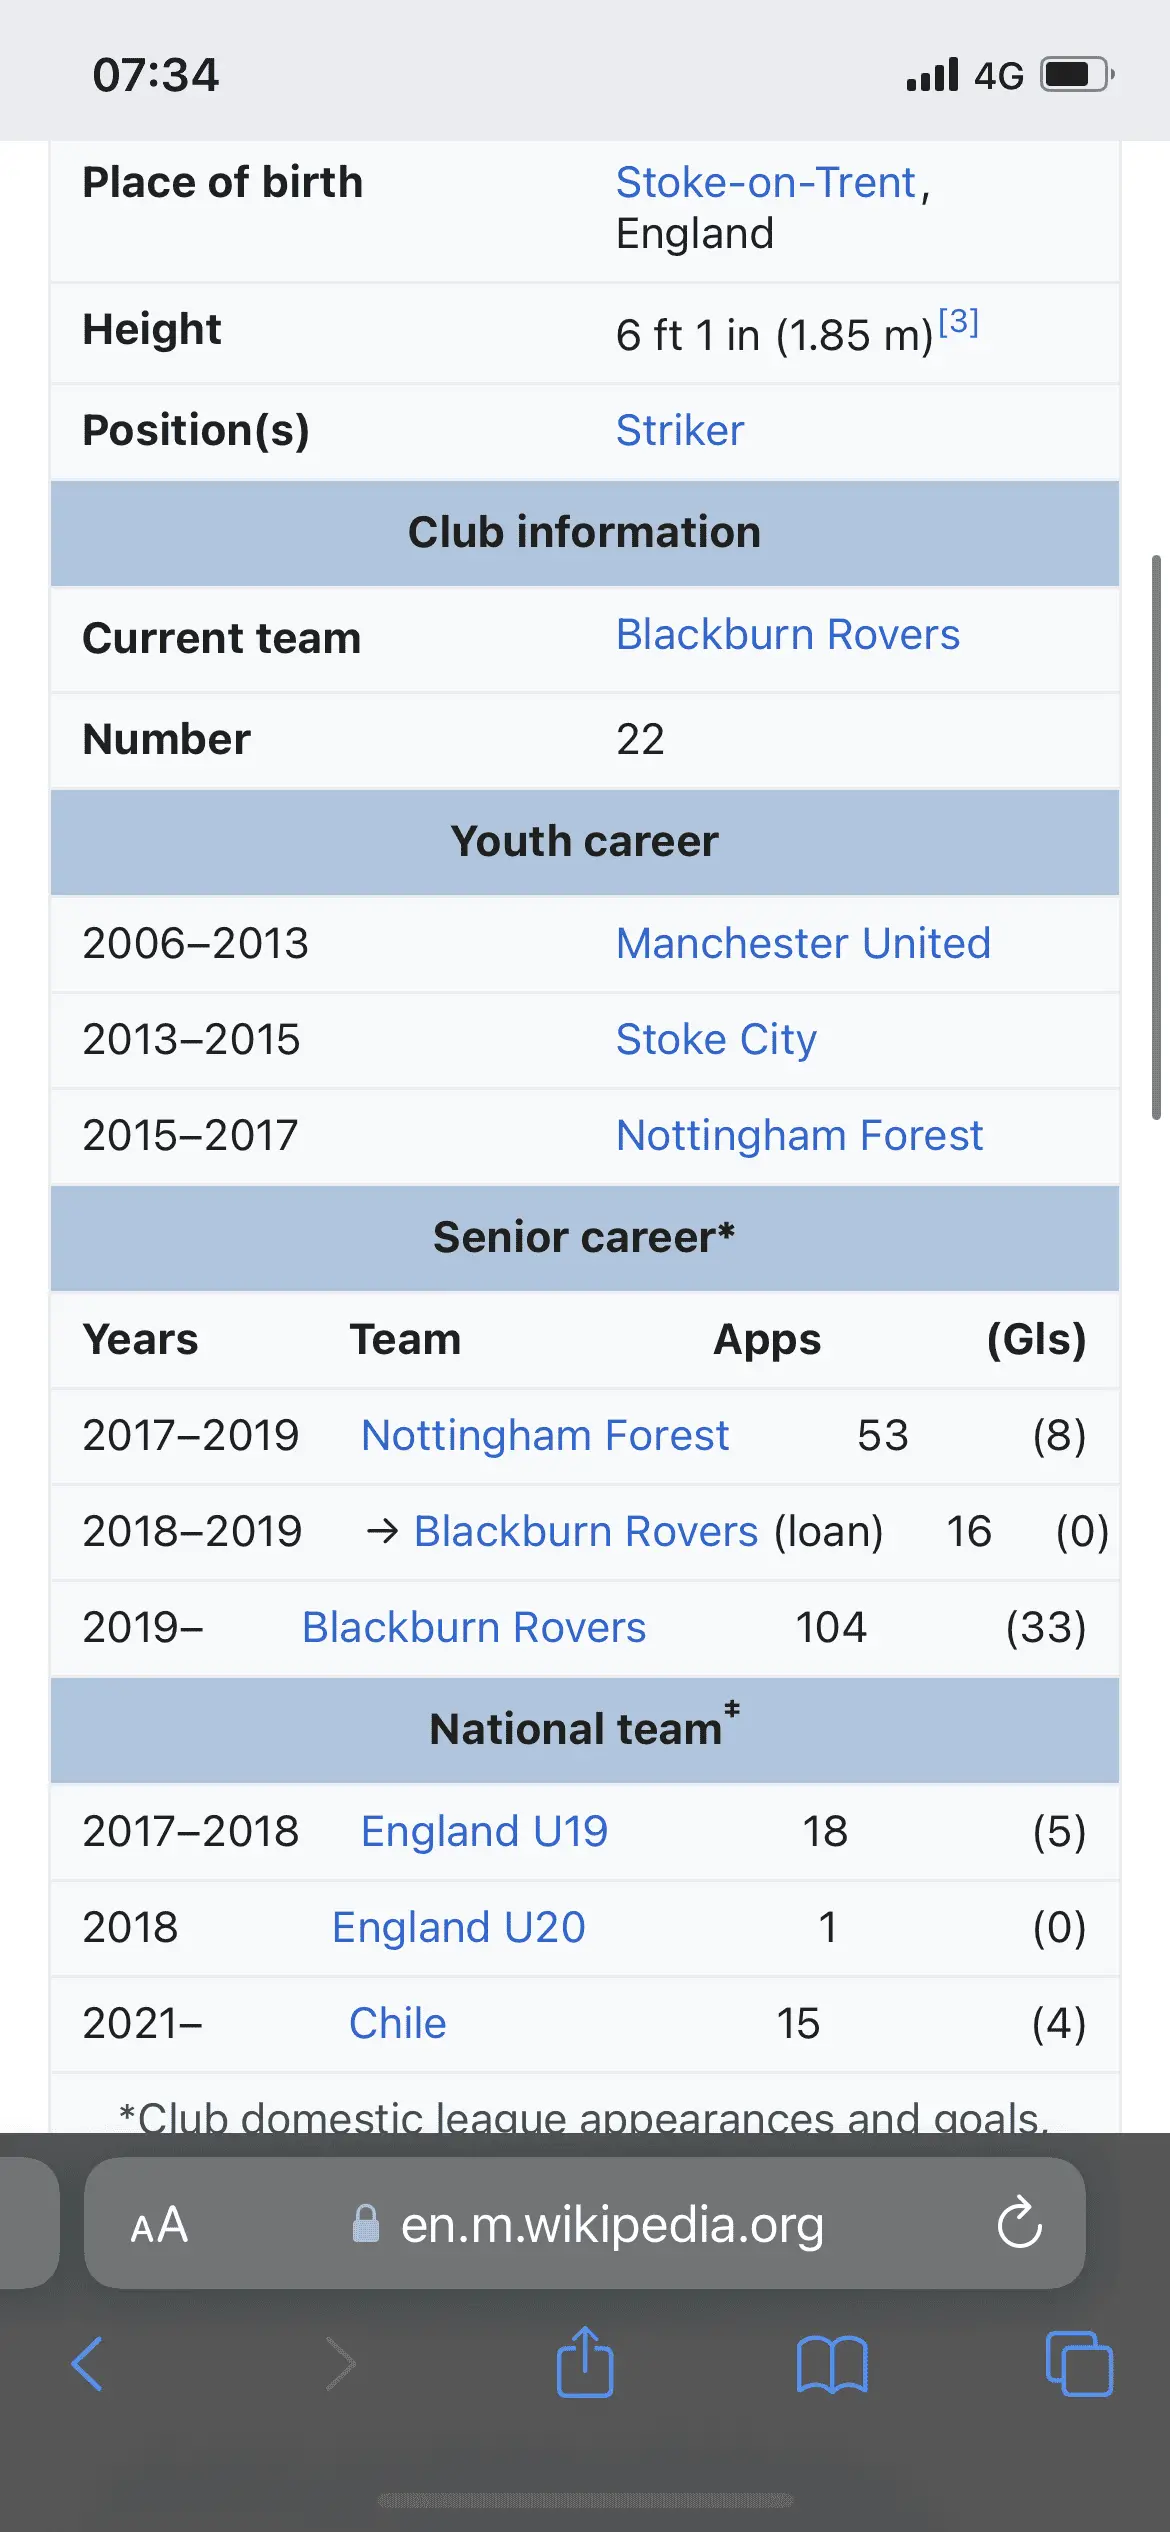This screenshot has width=1170, height=2532.
Task: Tap the en.m.wikipedia.org address field
Action: (x=610, y=2224)
